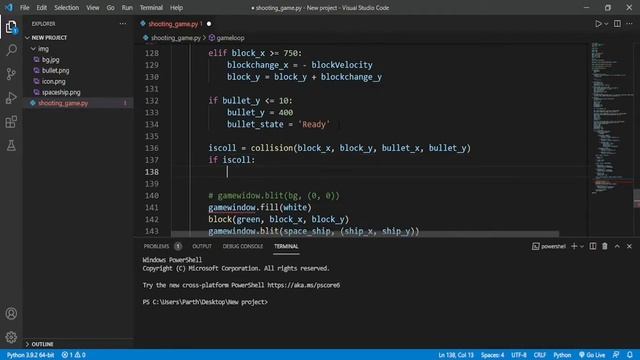Open the aka.ms/pscore6 link in terminal
Image resolution: width=640 pixels, height=360 pixels.
[303, 285]
